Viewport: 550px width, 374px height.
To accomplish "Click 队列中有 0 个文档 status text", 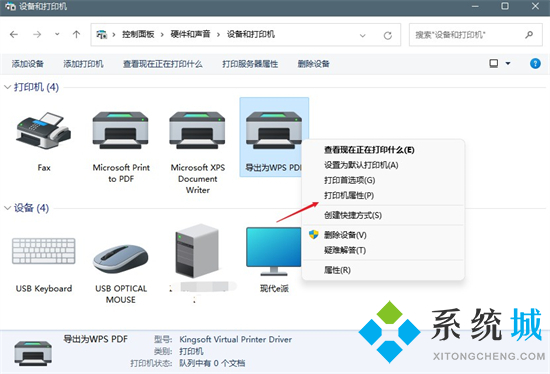I will point(212,363).
